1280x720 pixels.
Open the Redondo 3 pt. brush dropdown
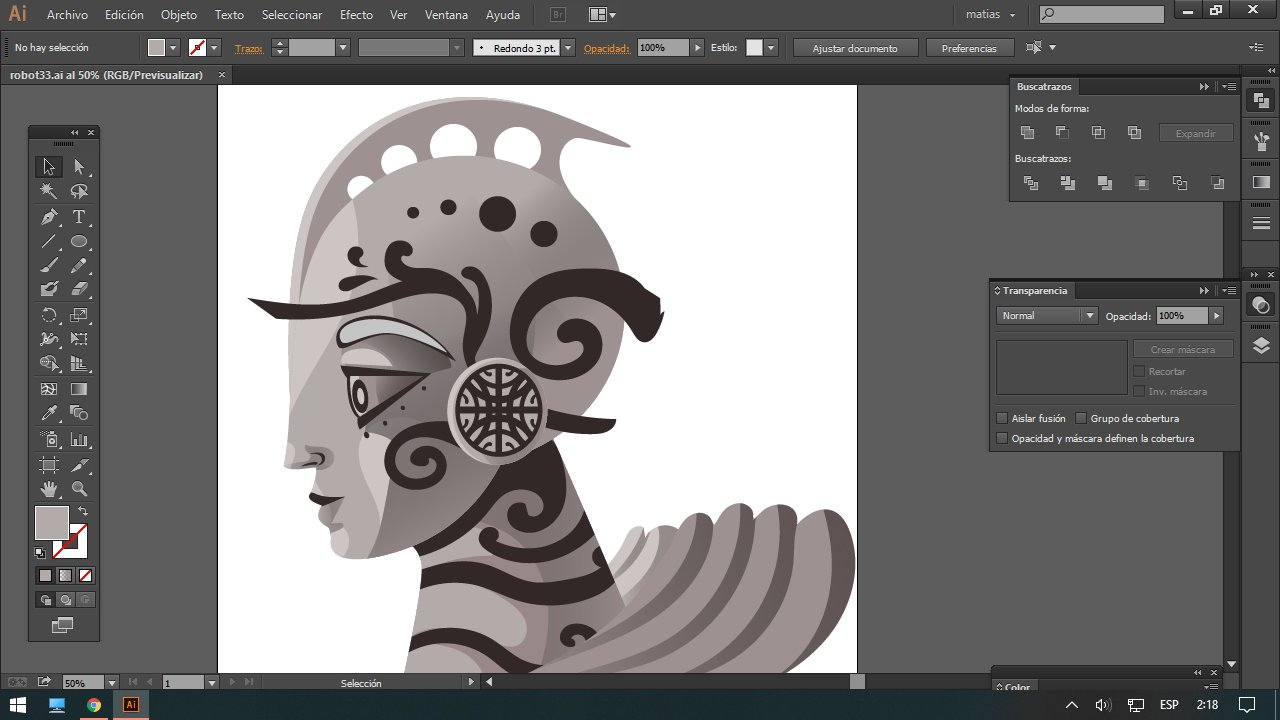pyautogui.click(x=568, y=47)
